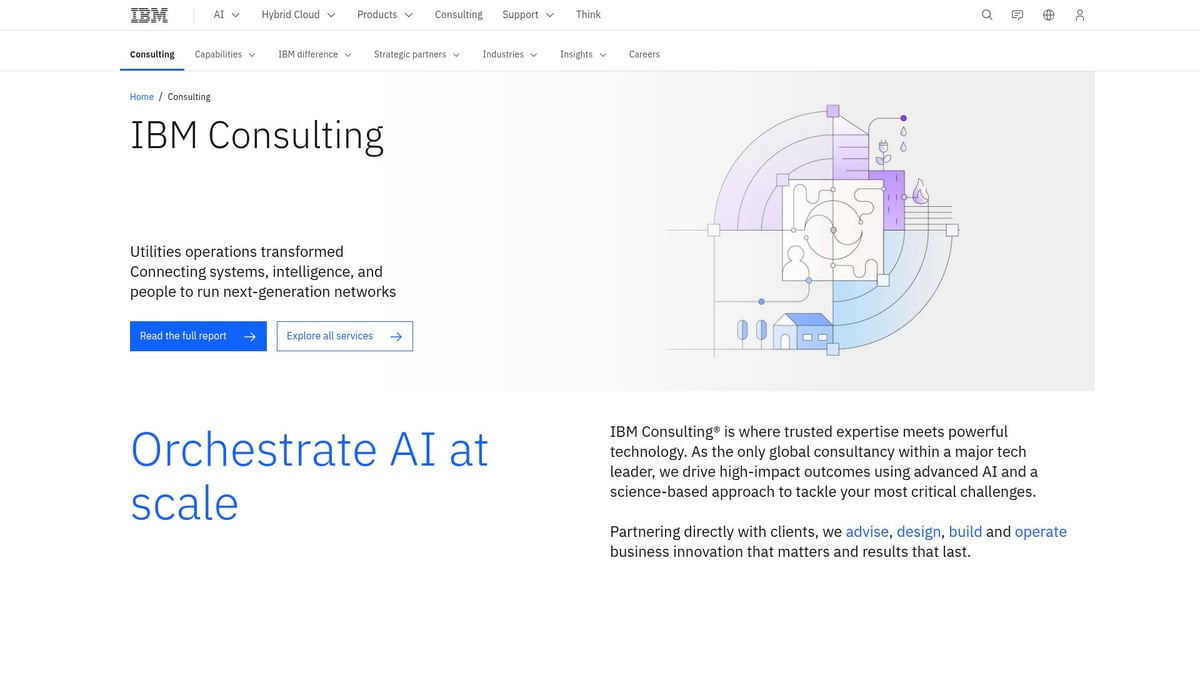Expand the Insights dropdown
The image size is (1200, 675).
click(583, 54)
